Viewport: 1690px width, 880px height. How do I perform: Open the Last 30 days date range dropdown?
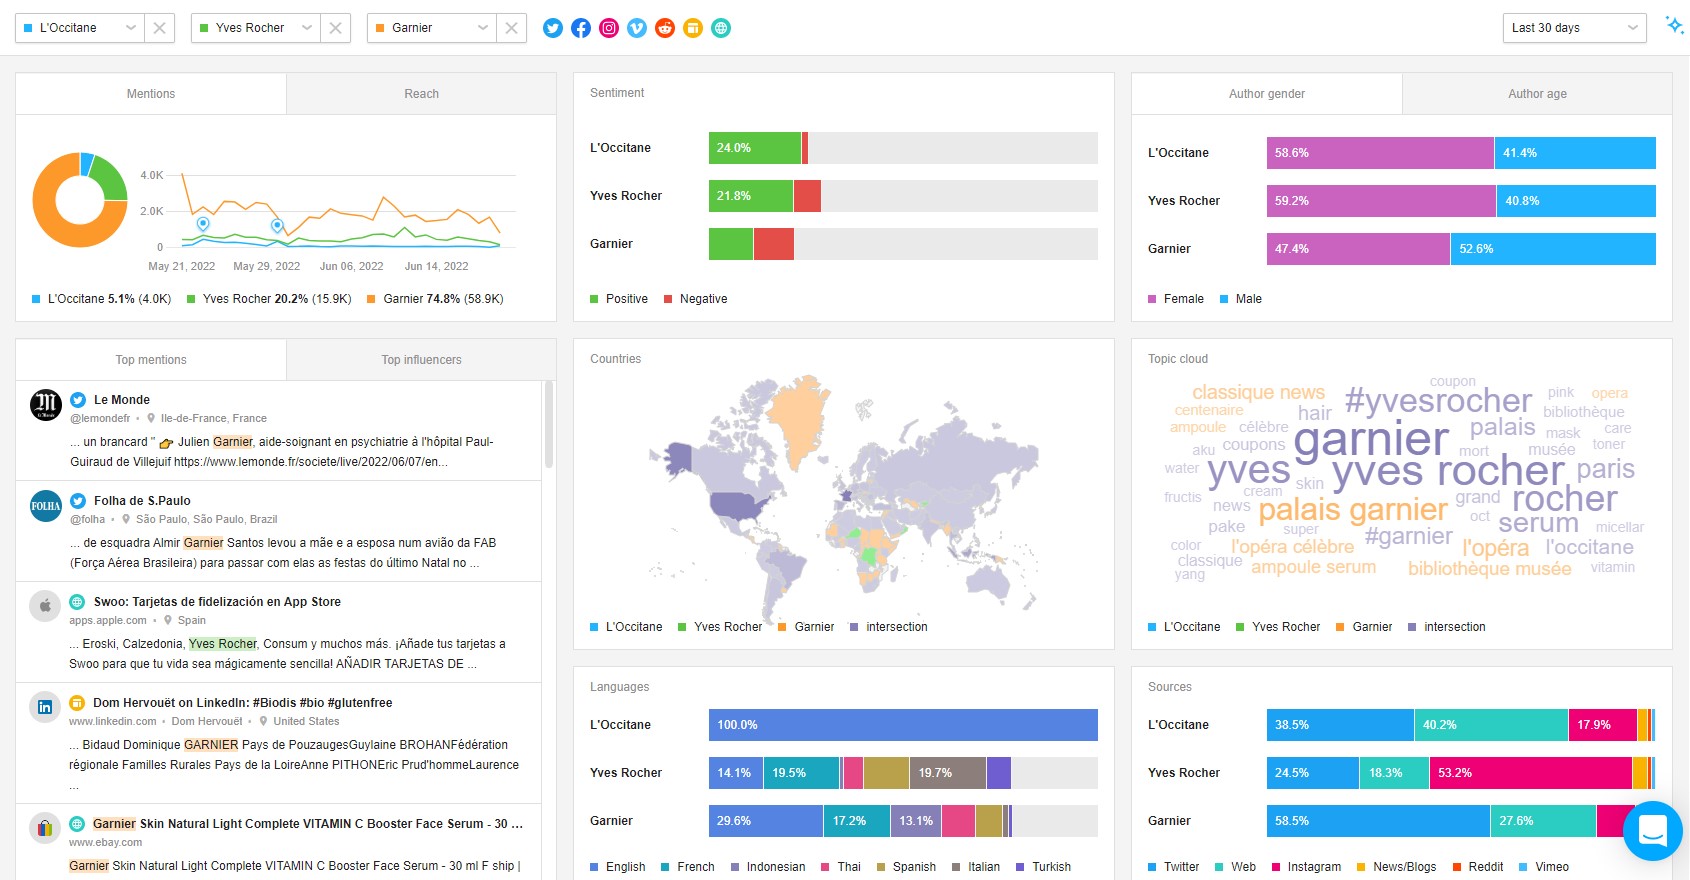point(1575,28)
